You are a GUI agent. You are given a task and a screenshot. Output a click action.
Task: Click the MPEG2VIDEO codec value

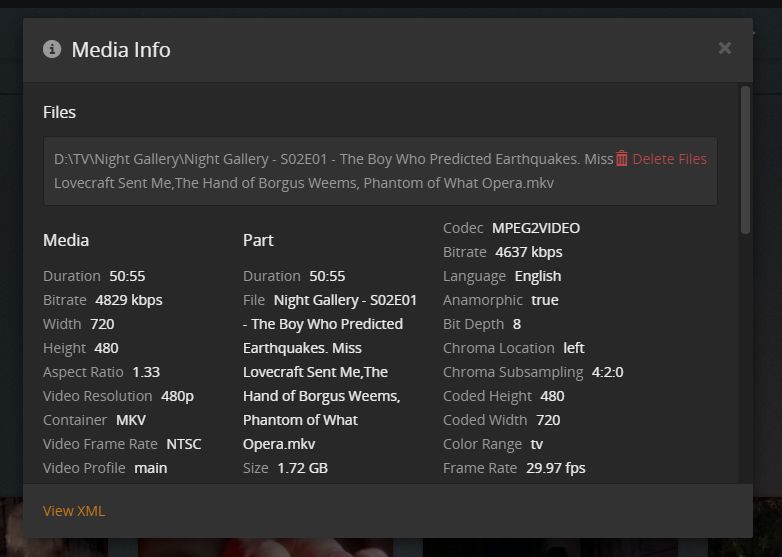click(x=536, y=228)
